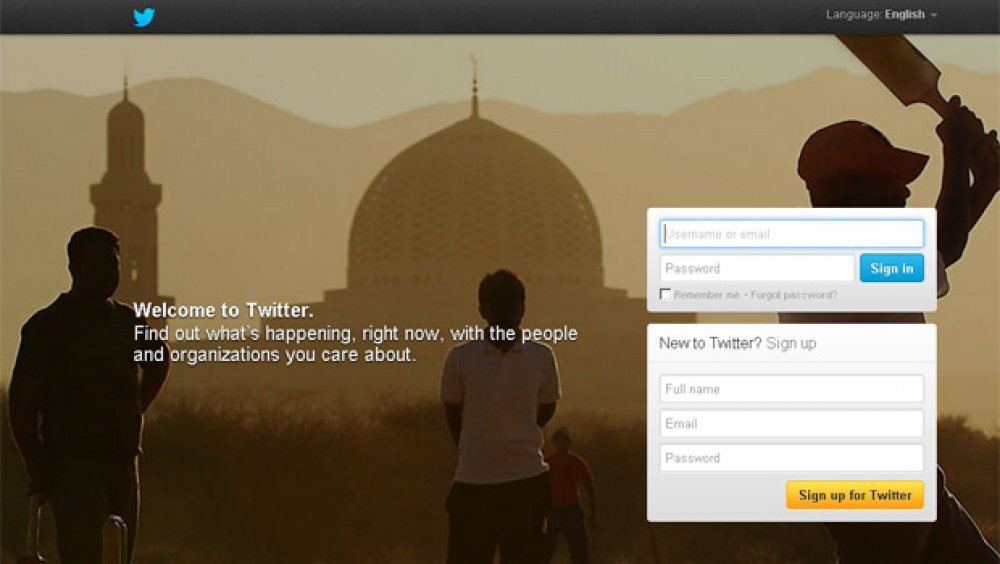Open the Forgot password? link
Image resolution: width=1000 pixels, height=564 pixels.
click(x=793, y=295)
